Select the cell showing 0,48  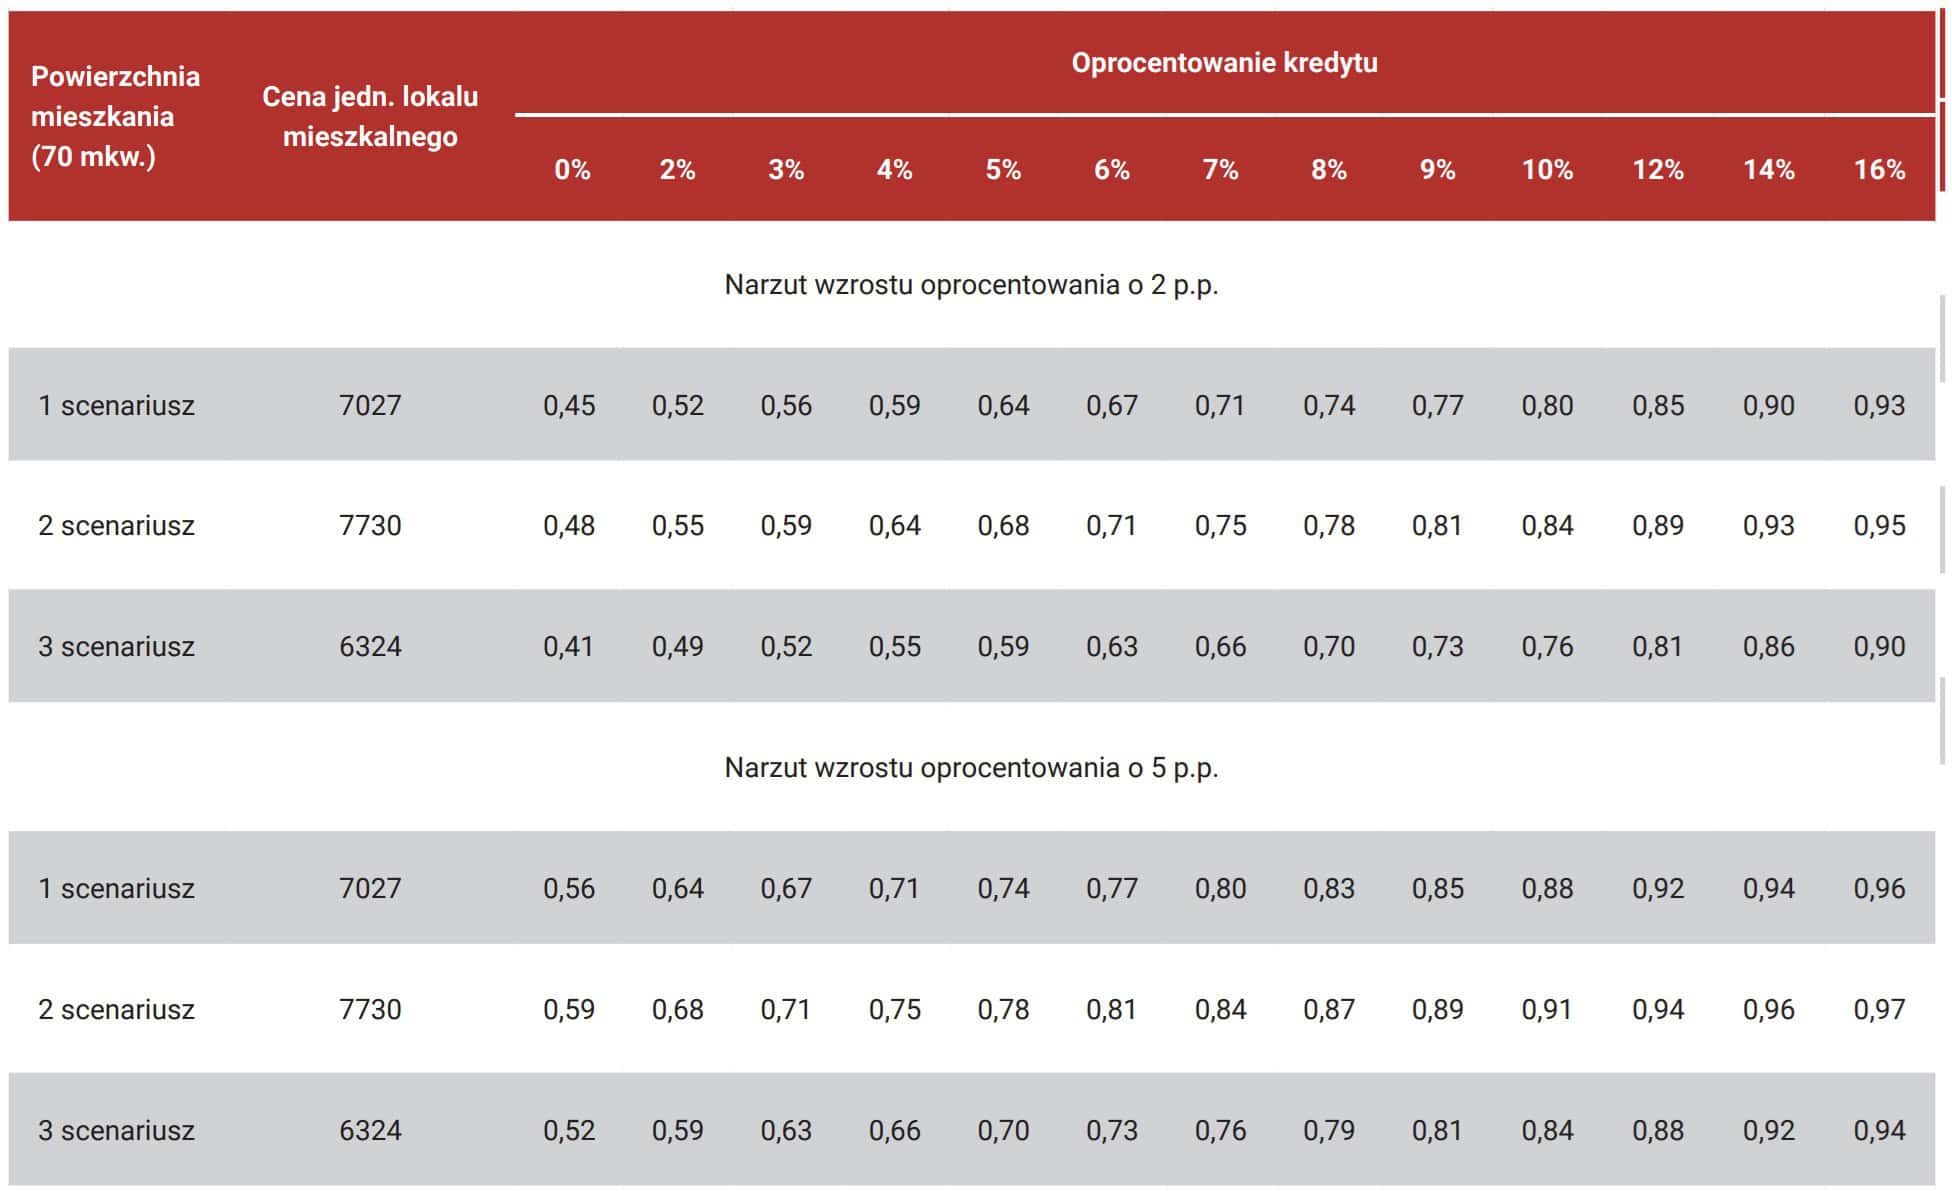[569, 526]
